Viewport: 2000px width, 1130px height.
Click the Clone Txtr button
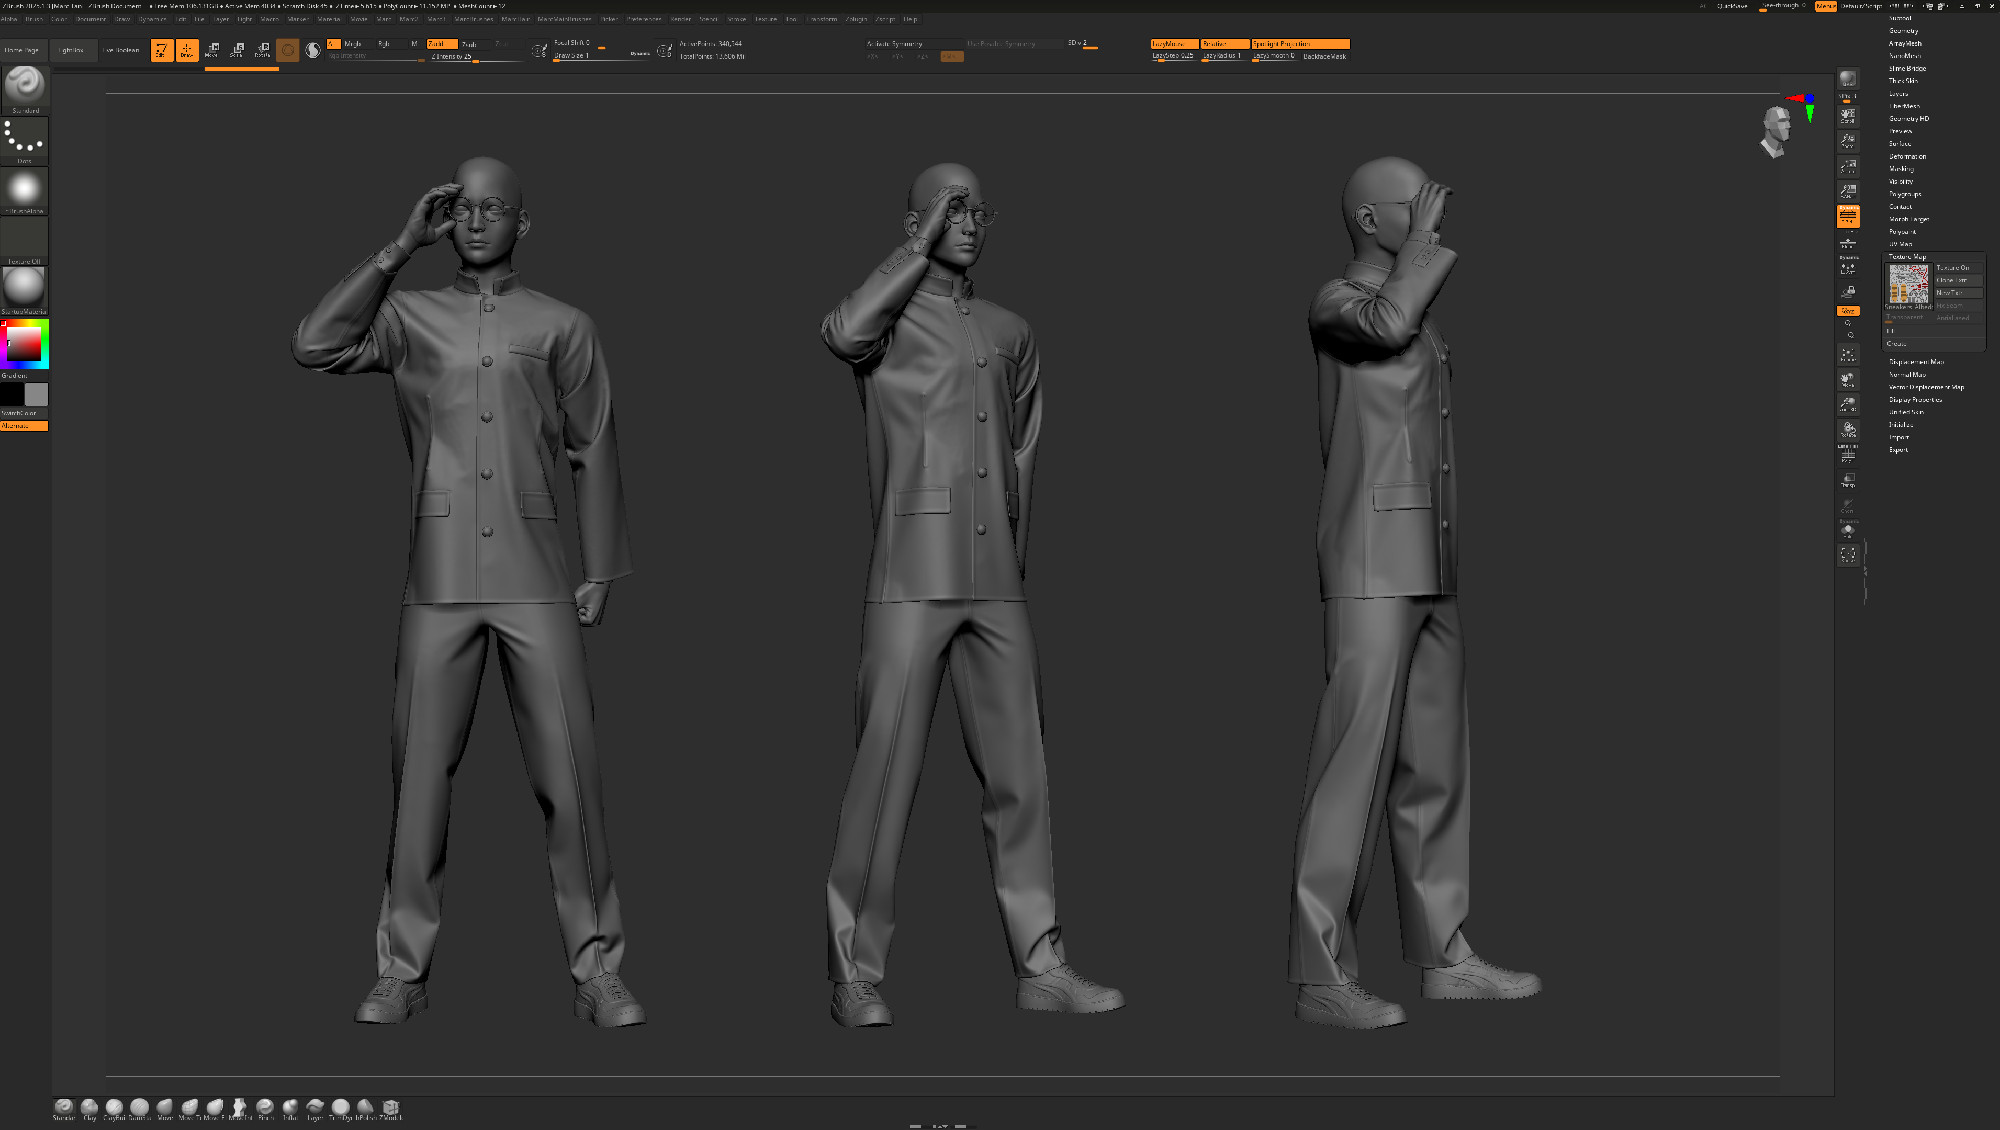point(1958,280)
